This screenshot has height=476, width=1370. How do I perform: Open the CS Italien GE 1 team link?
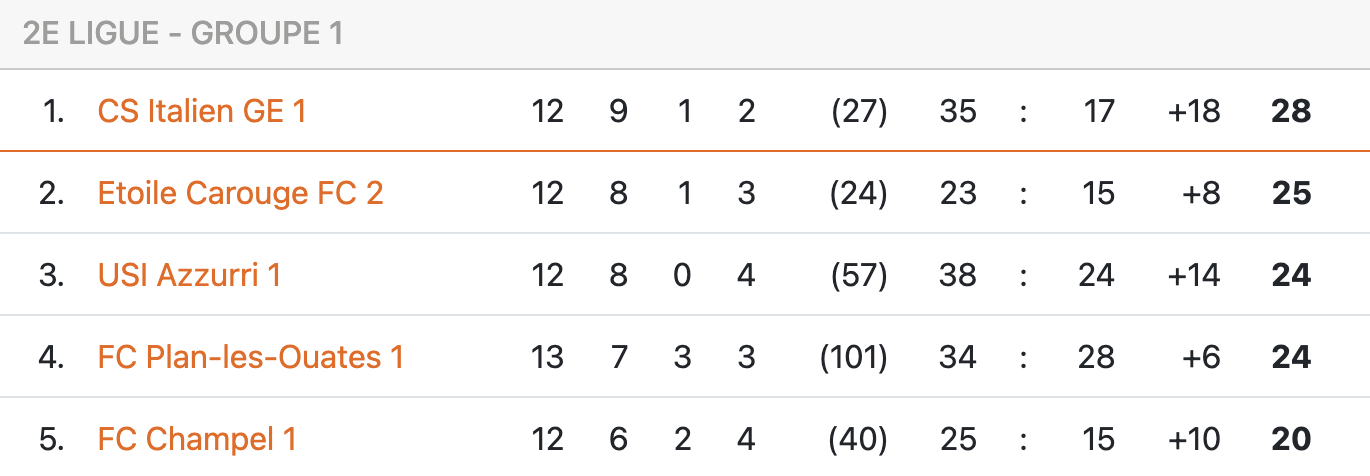(x=202, y=111)
